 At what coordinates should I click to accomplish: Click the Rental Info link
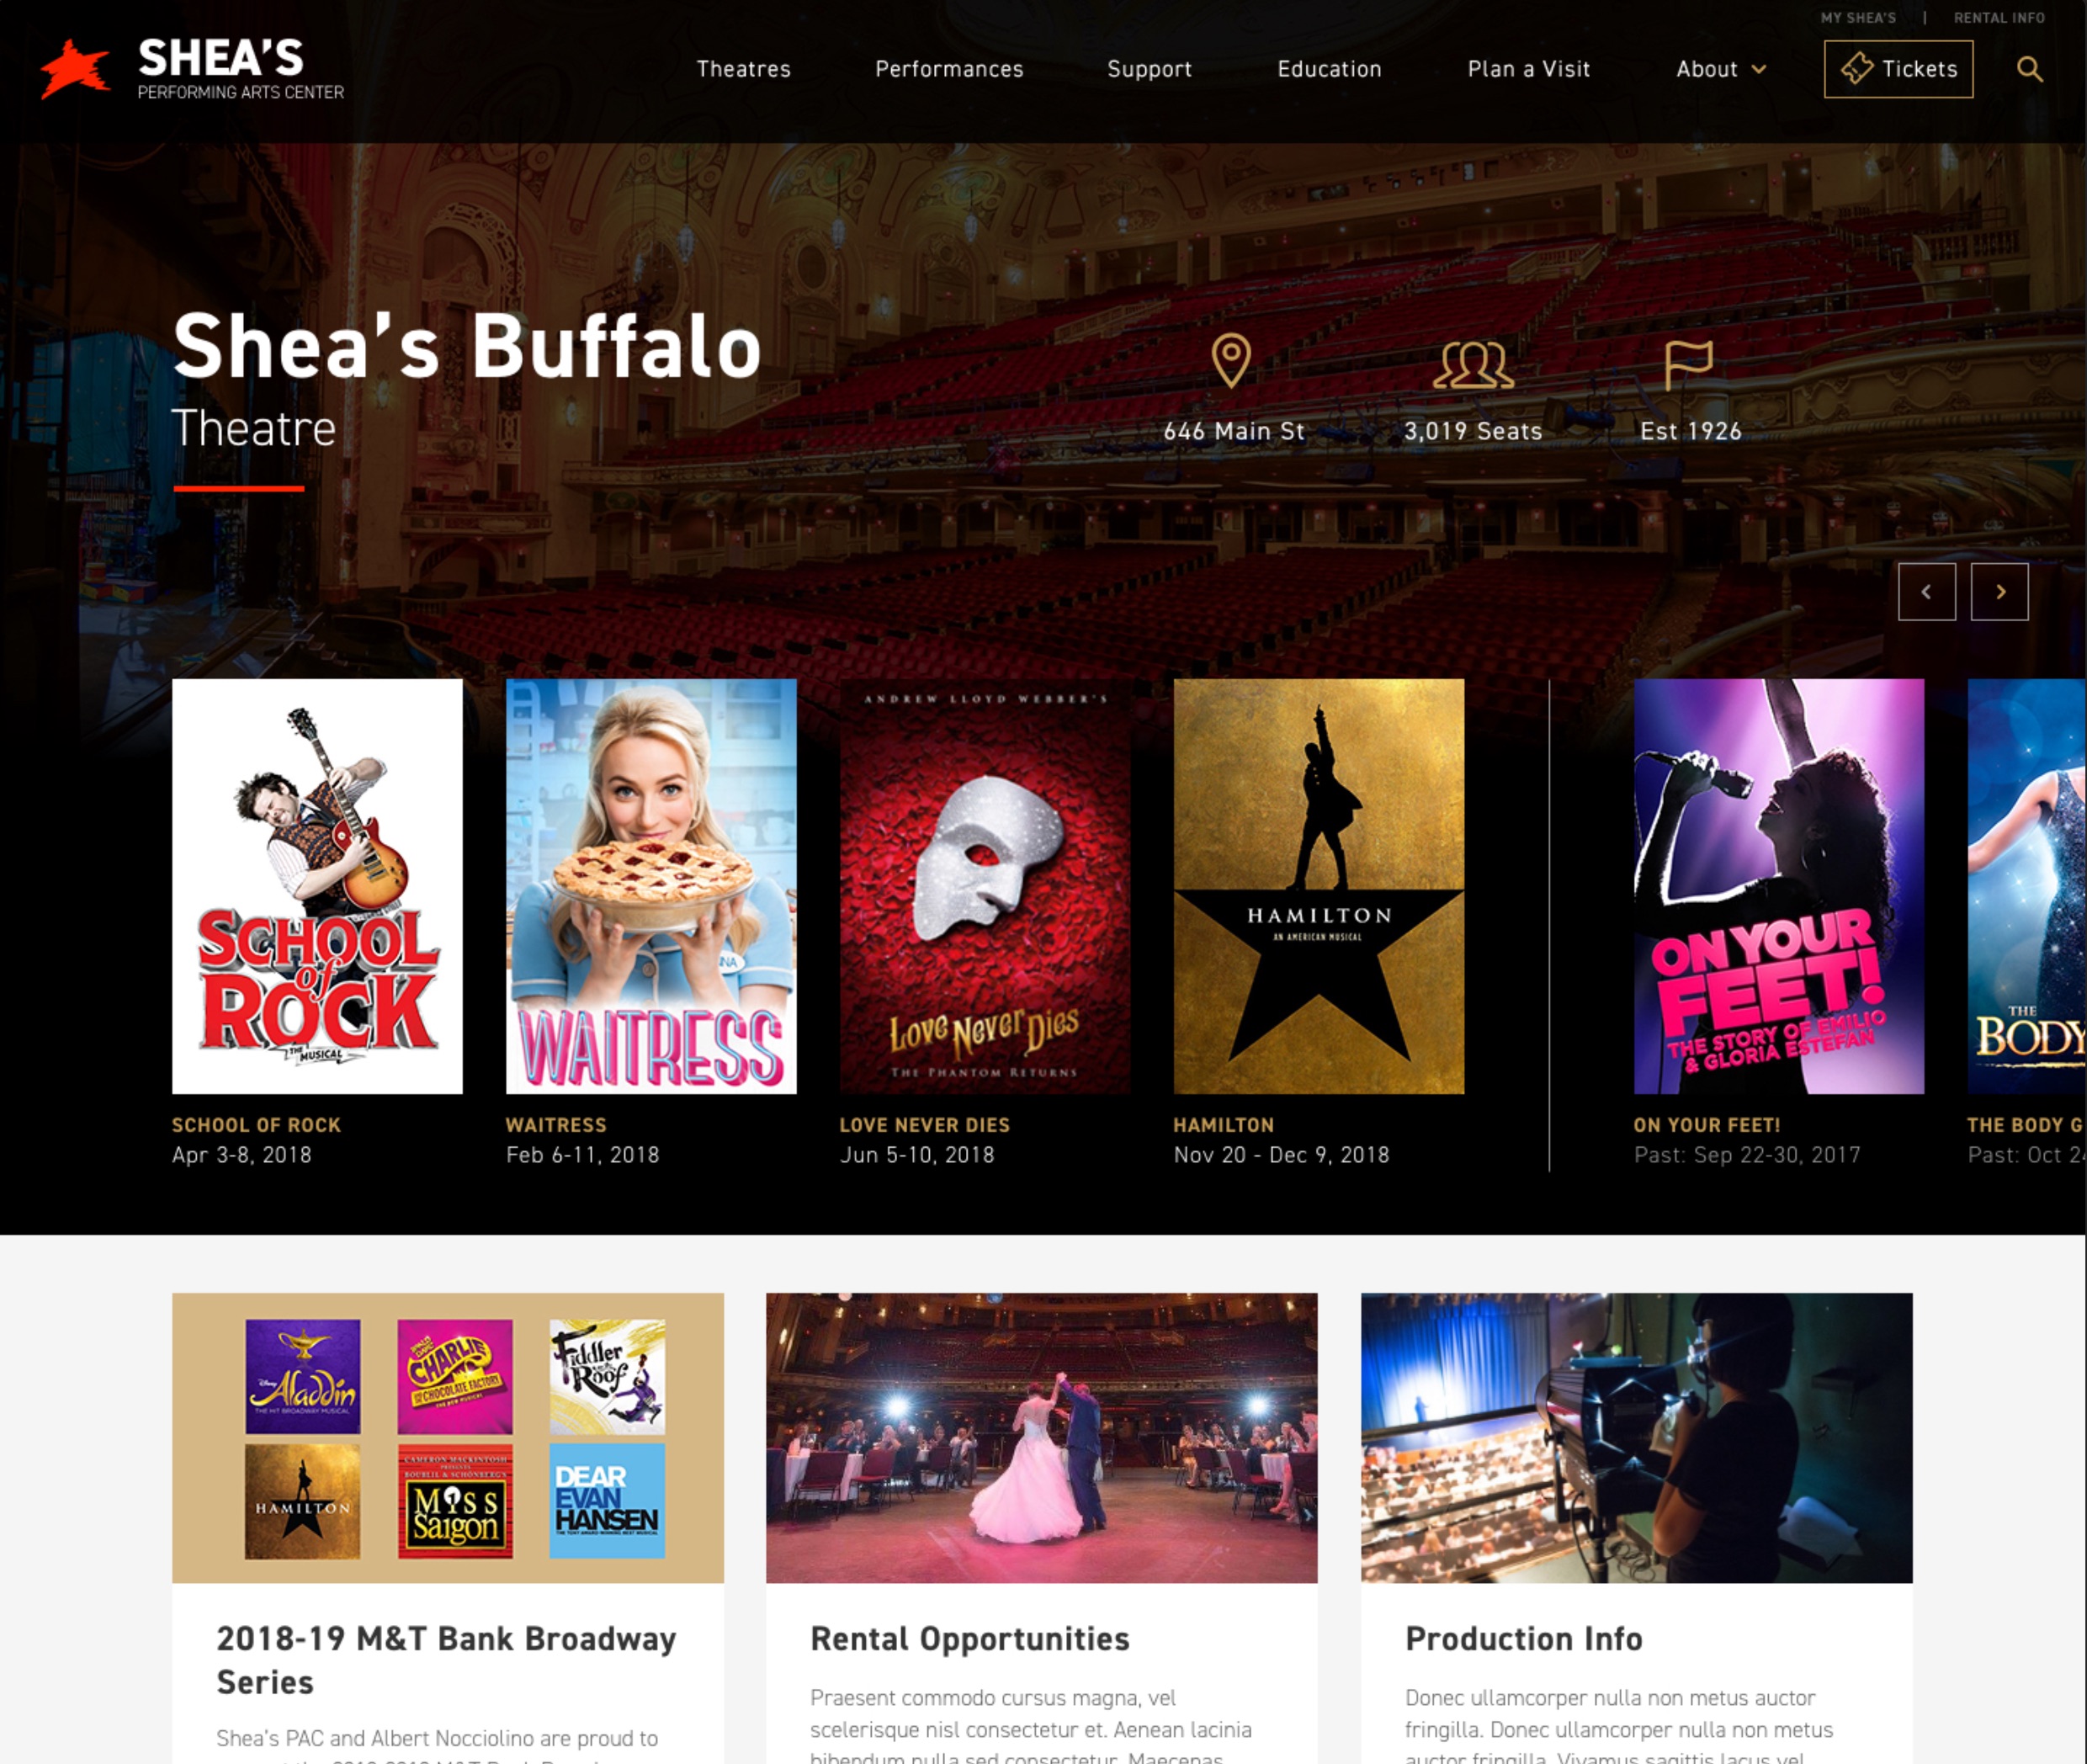pyautogui.click(x=1999, y=18)
